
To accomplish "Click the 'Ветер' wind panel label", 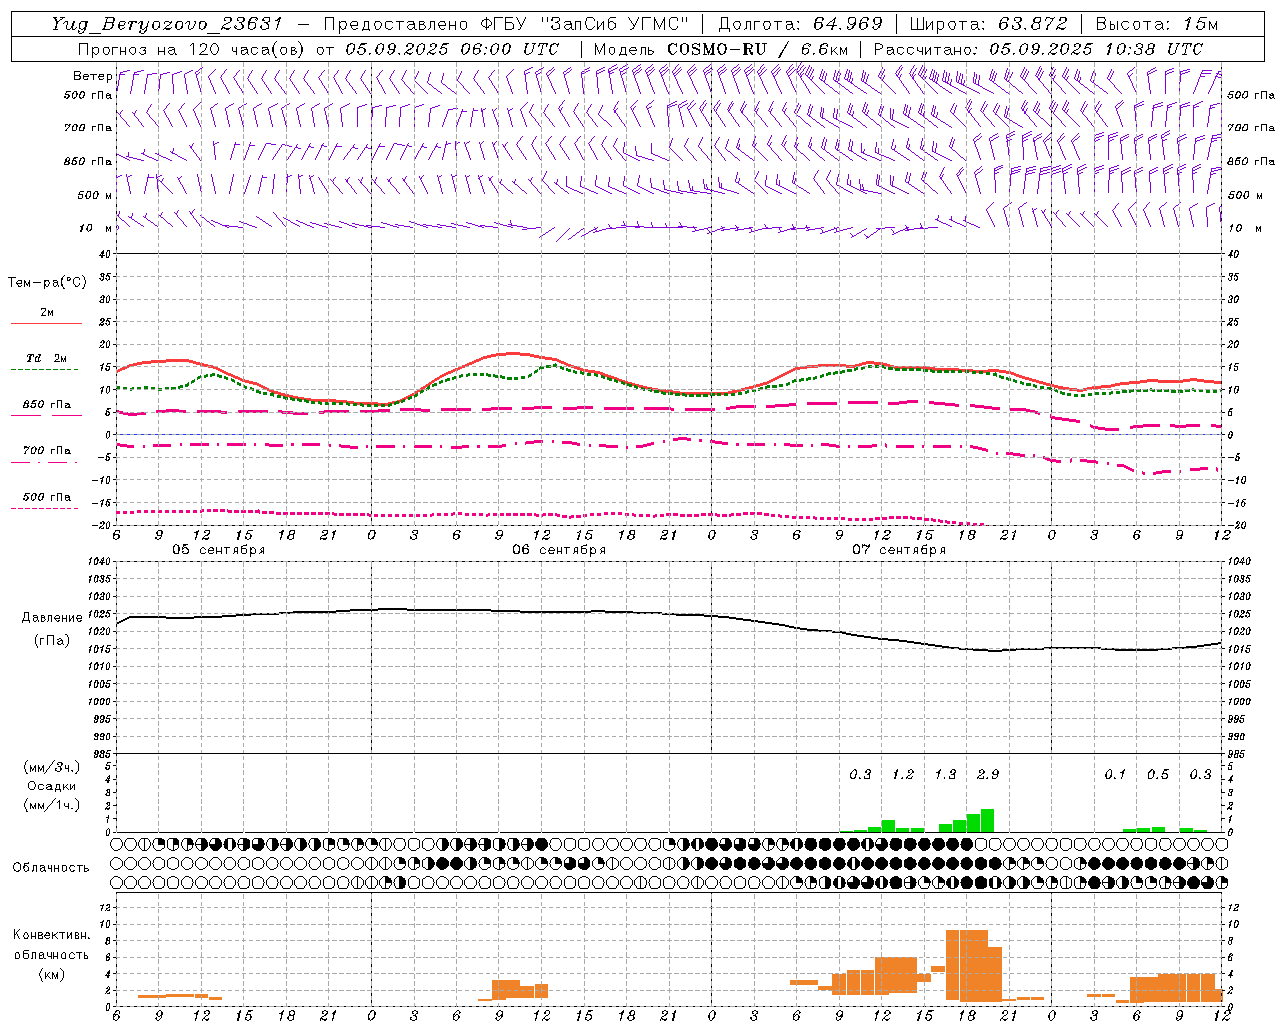I will coord(92,76).
